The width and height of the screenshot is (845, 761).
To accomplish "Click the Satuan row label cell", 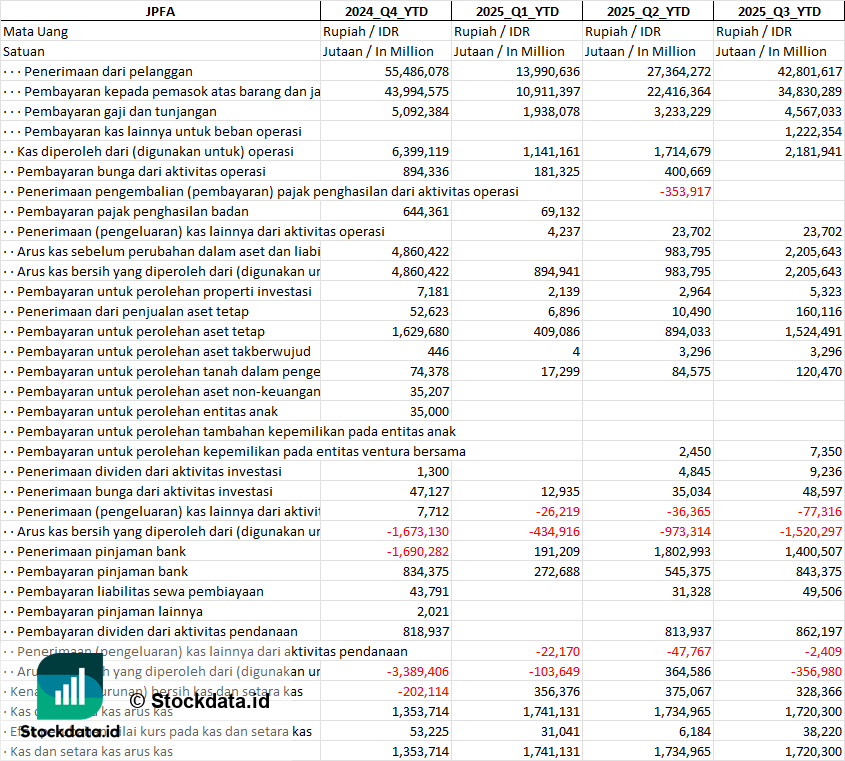I will [x=24, y=51].
